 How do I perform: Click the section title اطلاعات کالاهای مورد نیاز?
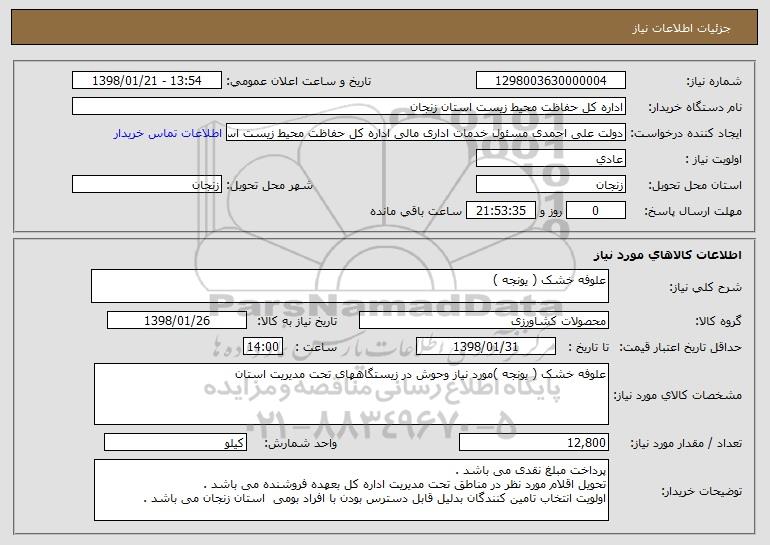click(667, 255)
